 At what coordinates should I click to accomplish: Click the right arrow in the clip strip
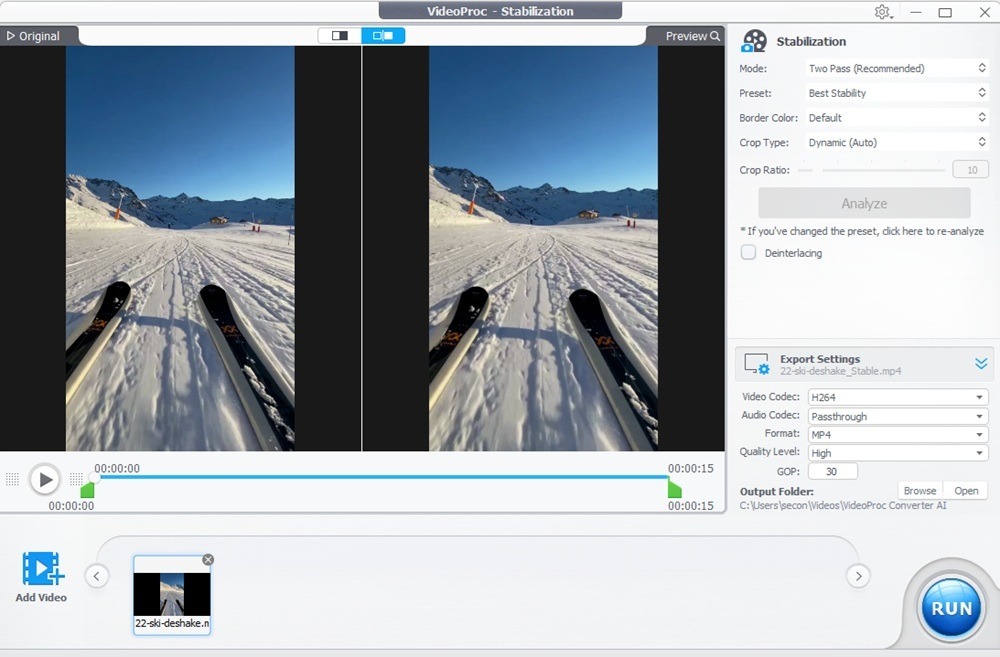point(858,576)
